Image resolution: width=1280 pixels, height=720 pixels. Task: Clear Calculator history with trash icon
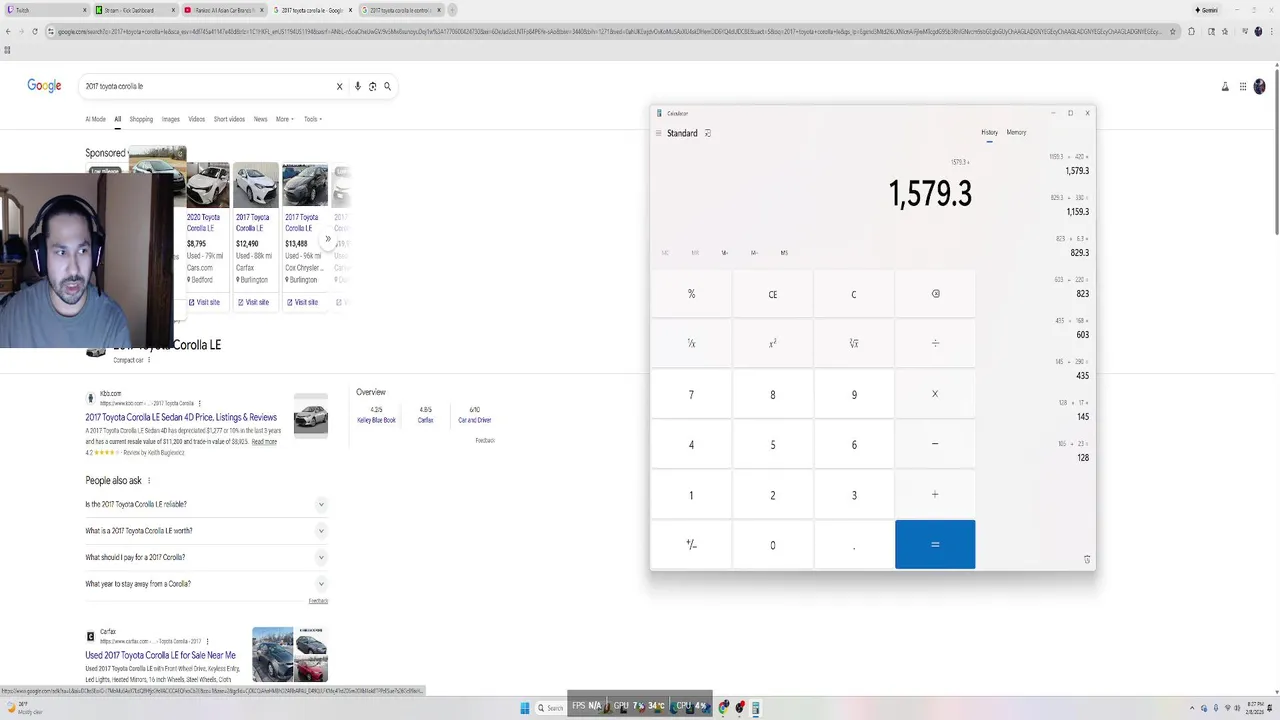[1087, 560]
